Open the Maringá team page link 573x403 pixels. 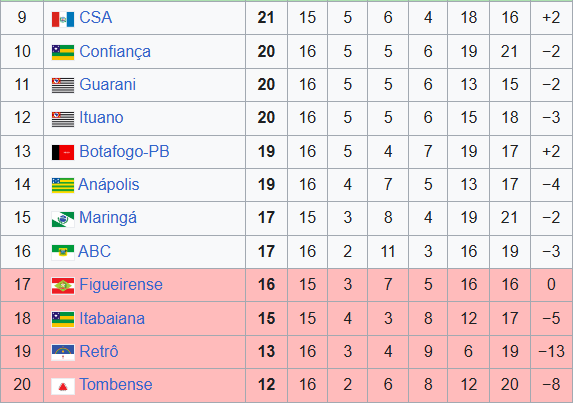tap(108, 218)
